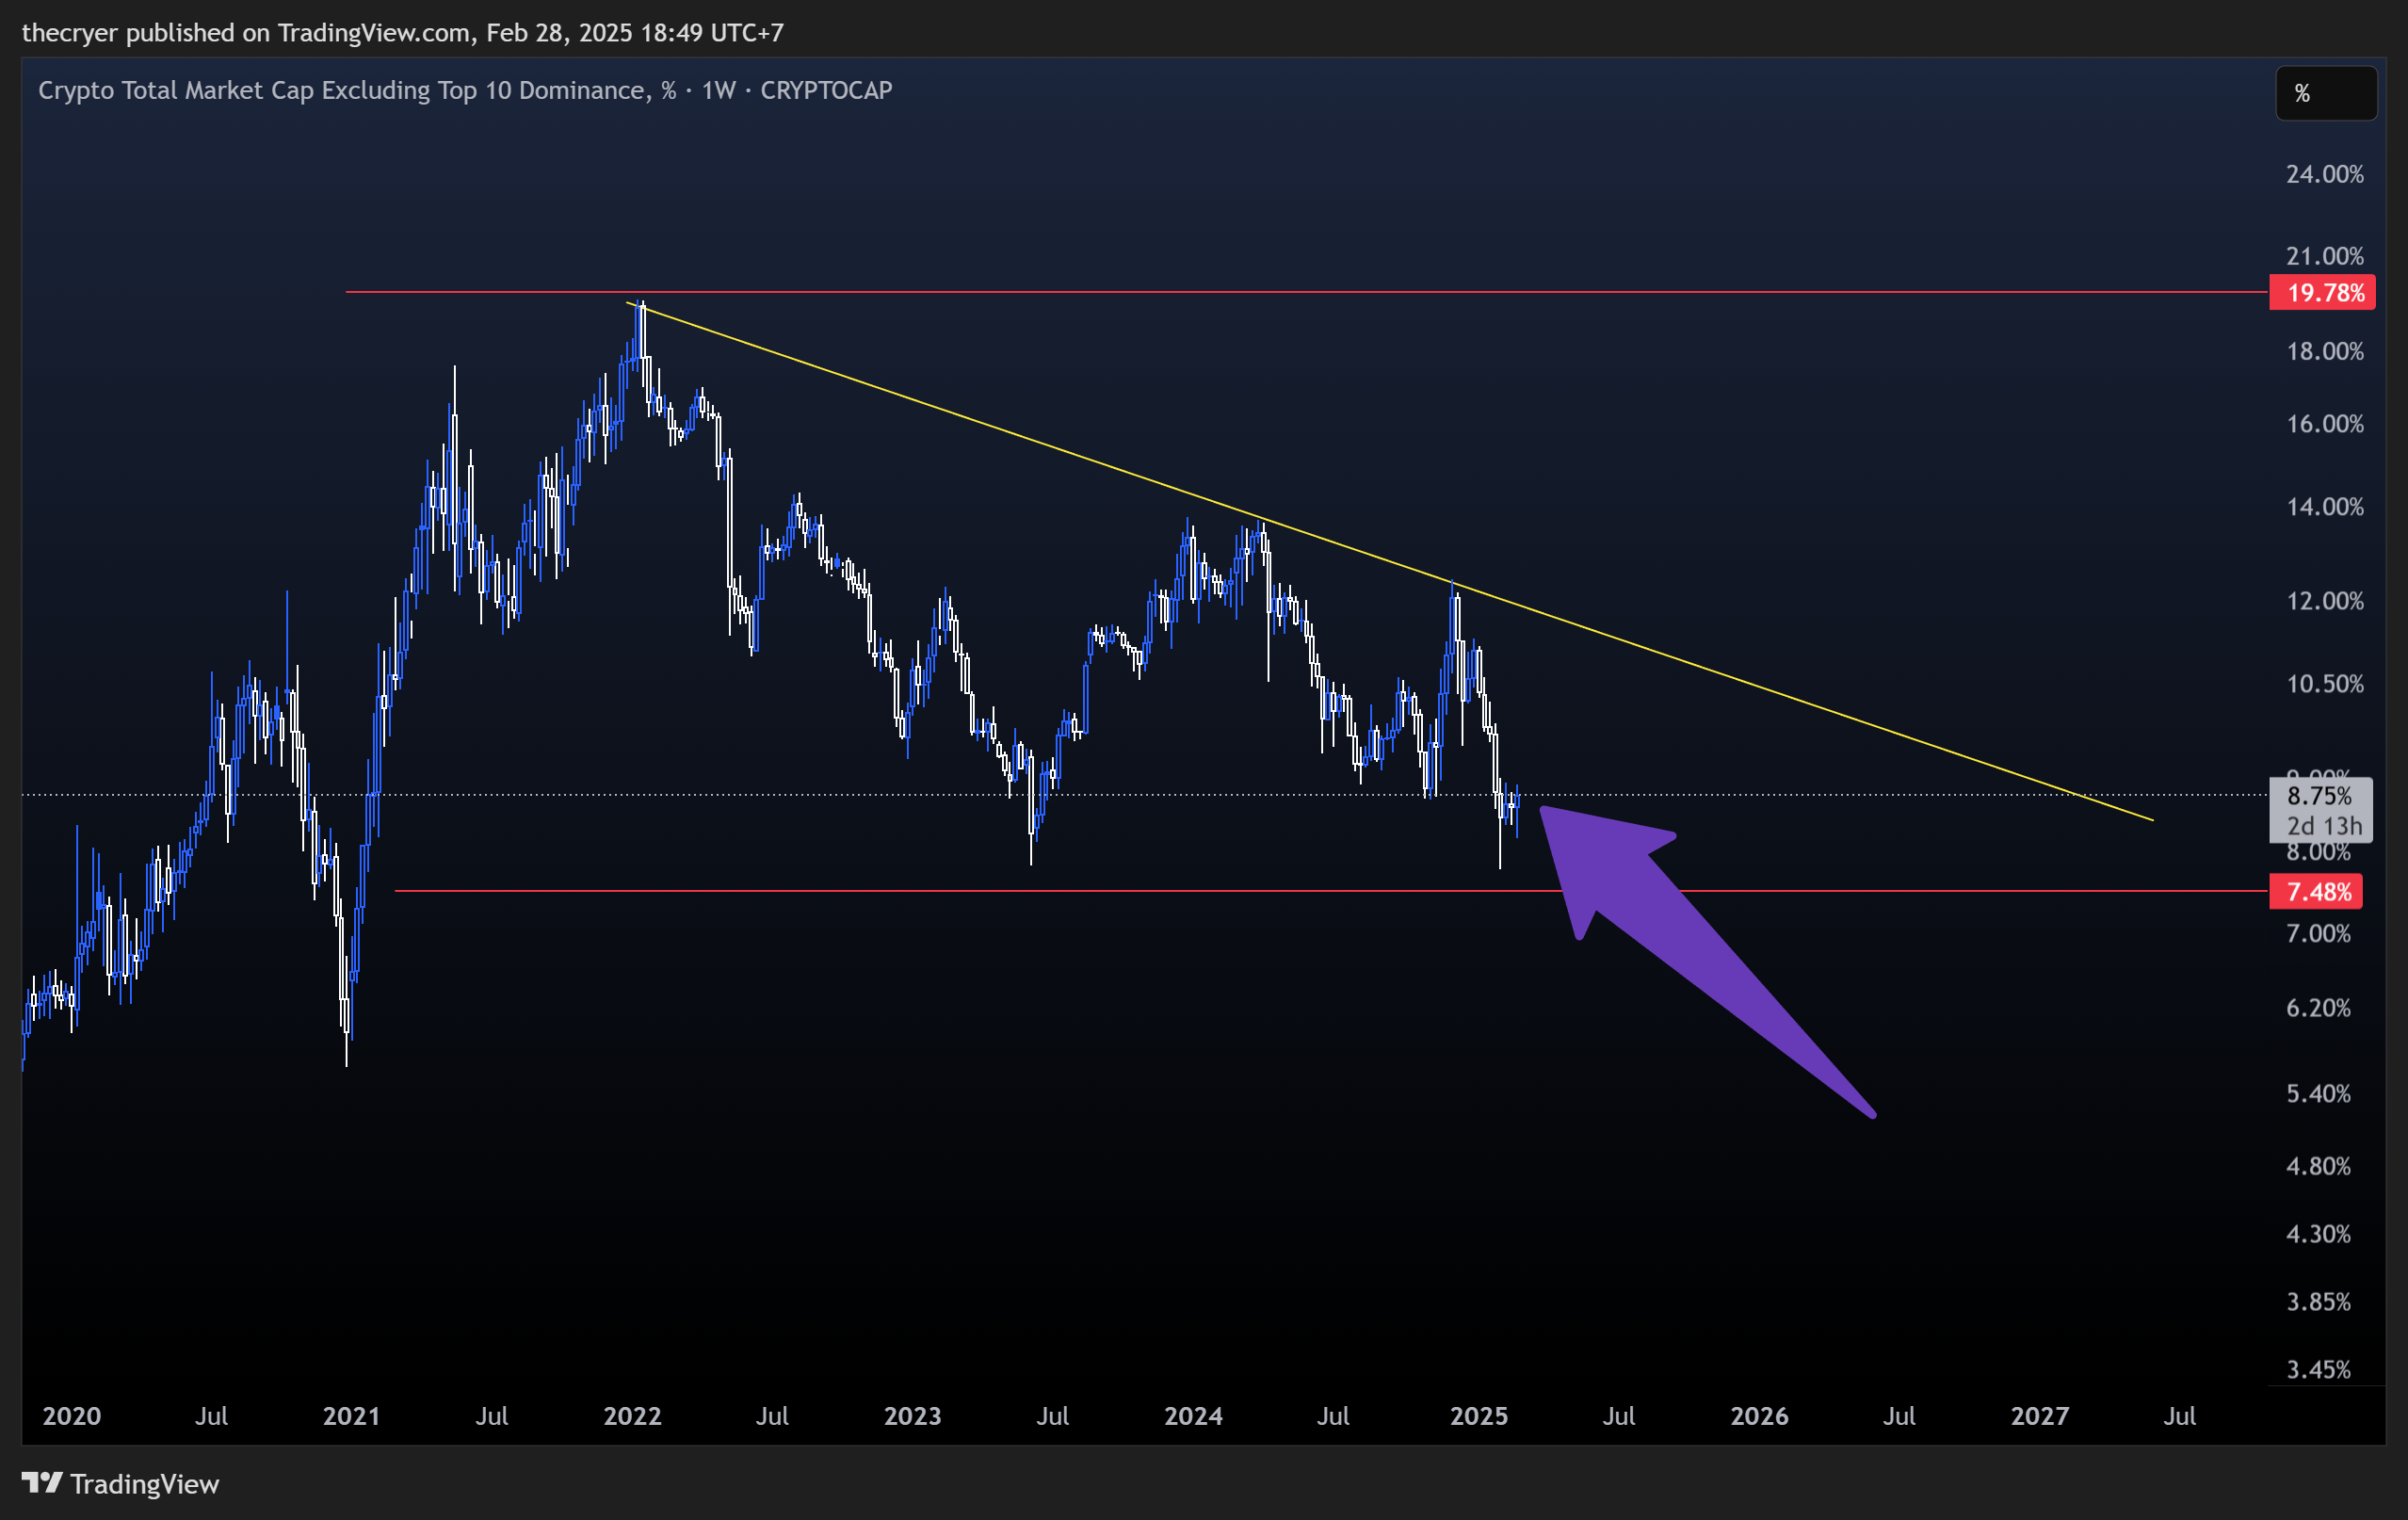This screenshot has height=1520, width=2408.
Task: Click the 2027 time axis label
Action: [2039, 1416]
